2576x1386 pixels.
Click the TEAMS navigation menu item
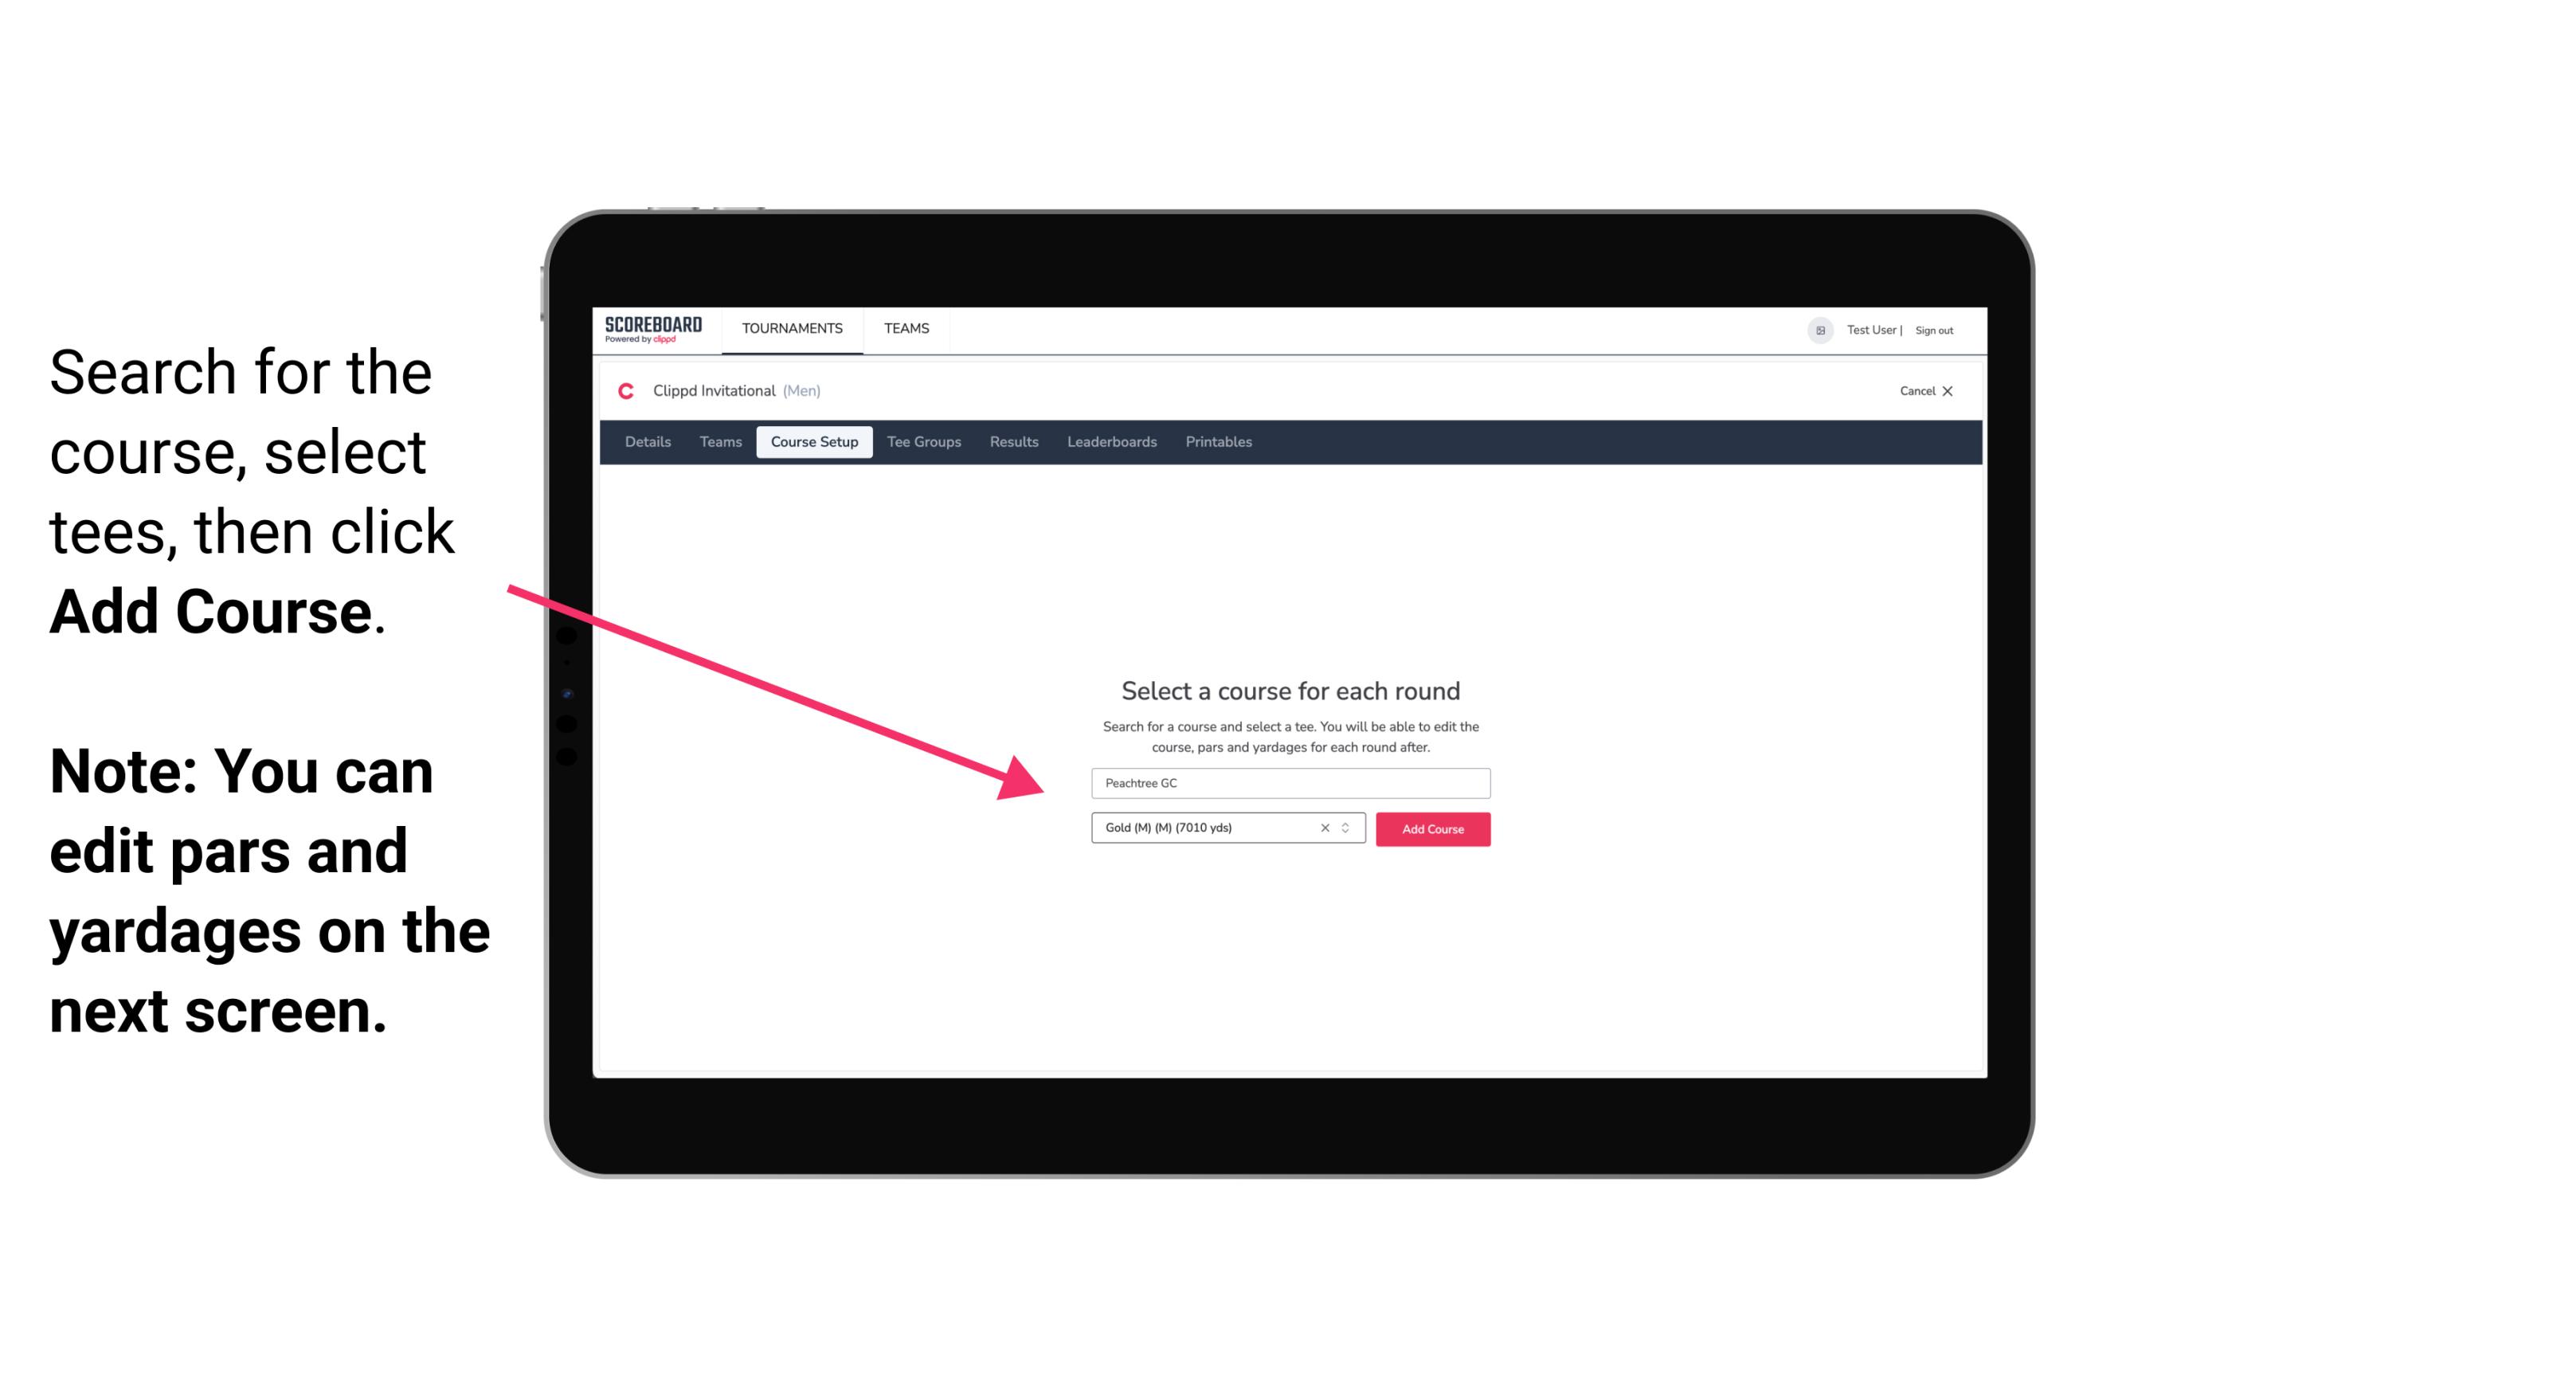(x=904, y=327)
